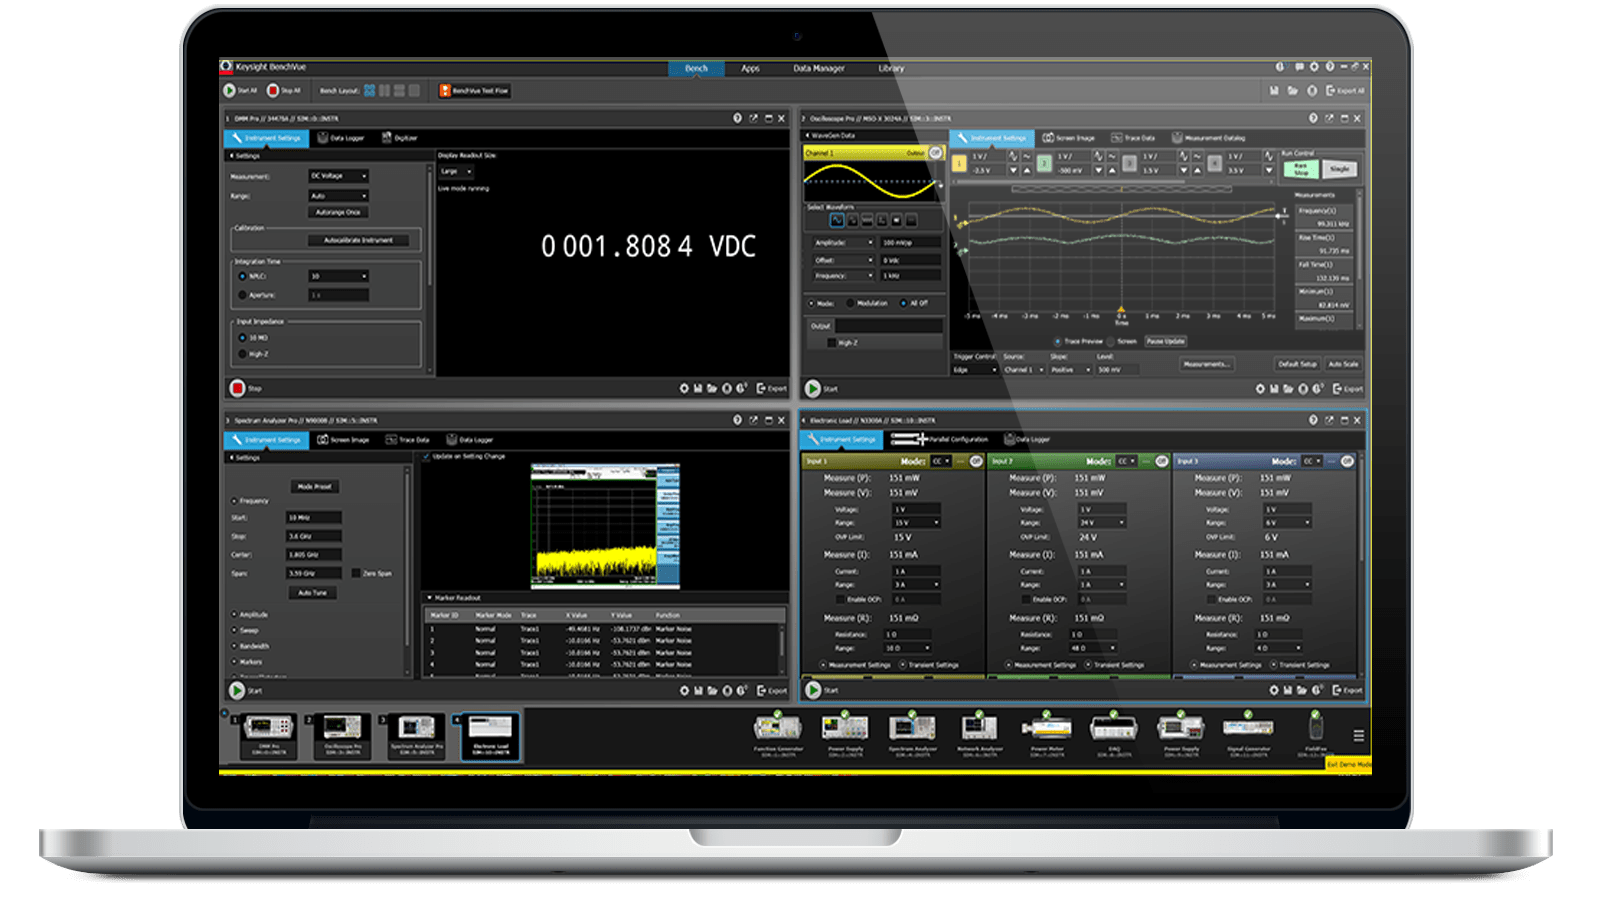Click Export in the DMM panel
The image size is (1600, 900).
tap(772, 388)
